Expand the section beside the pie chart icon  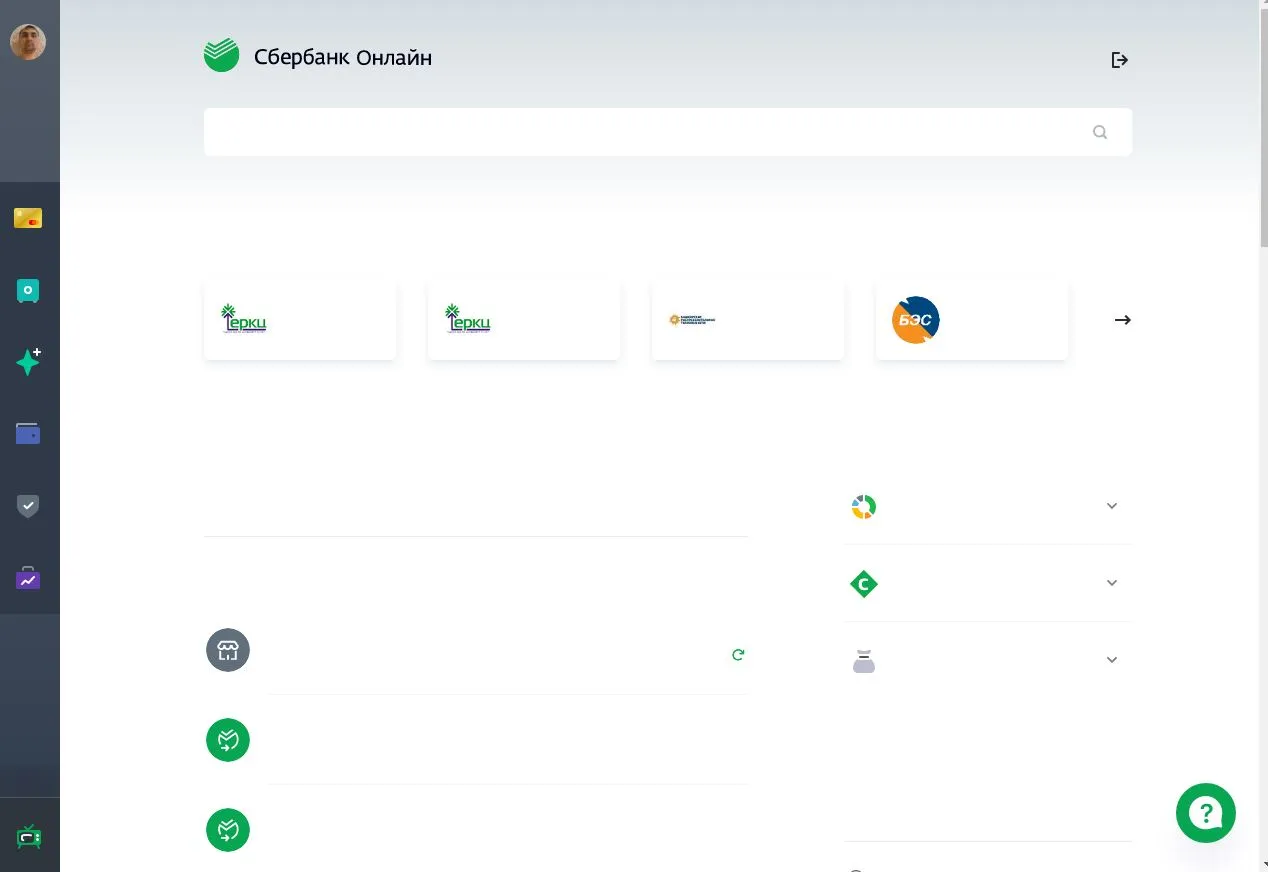point(1112,506)
